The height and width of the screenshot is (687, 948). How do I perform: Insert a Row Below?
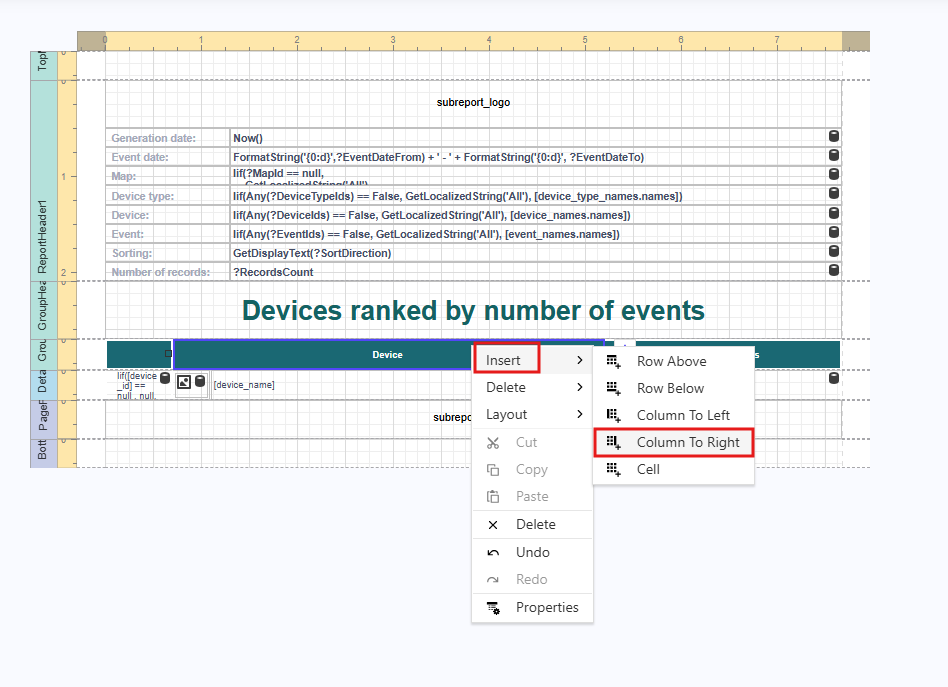pyautogui.click(x=670, y=388)
